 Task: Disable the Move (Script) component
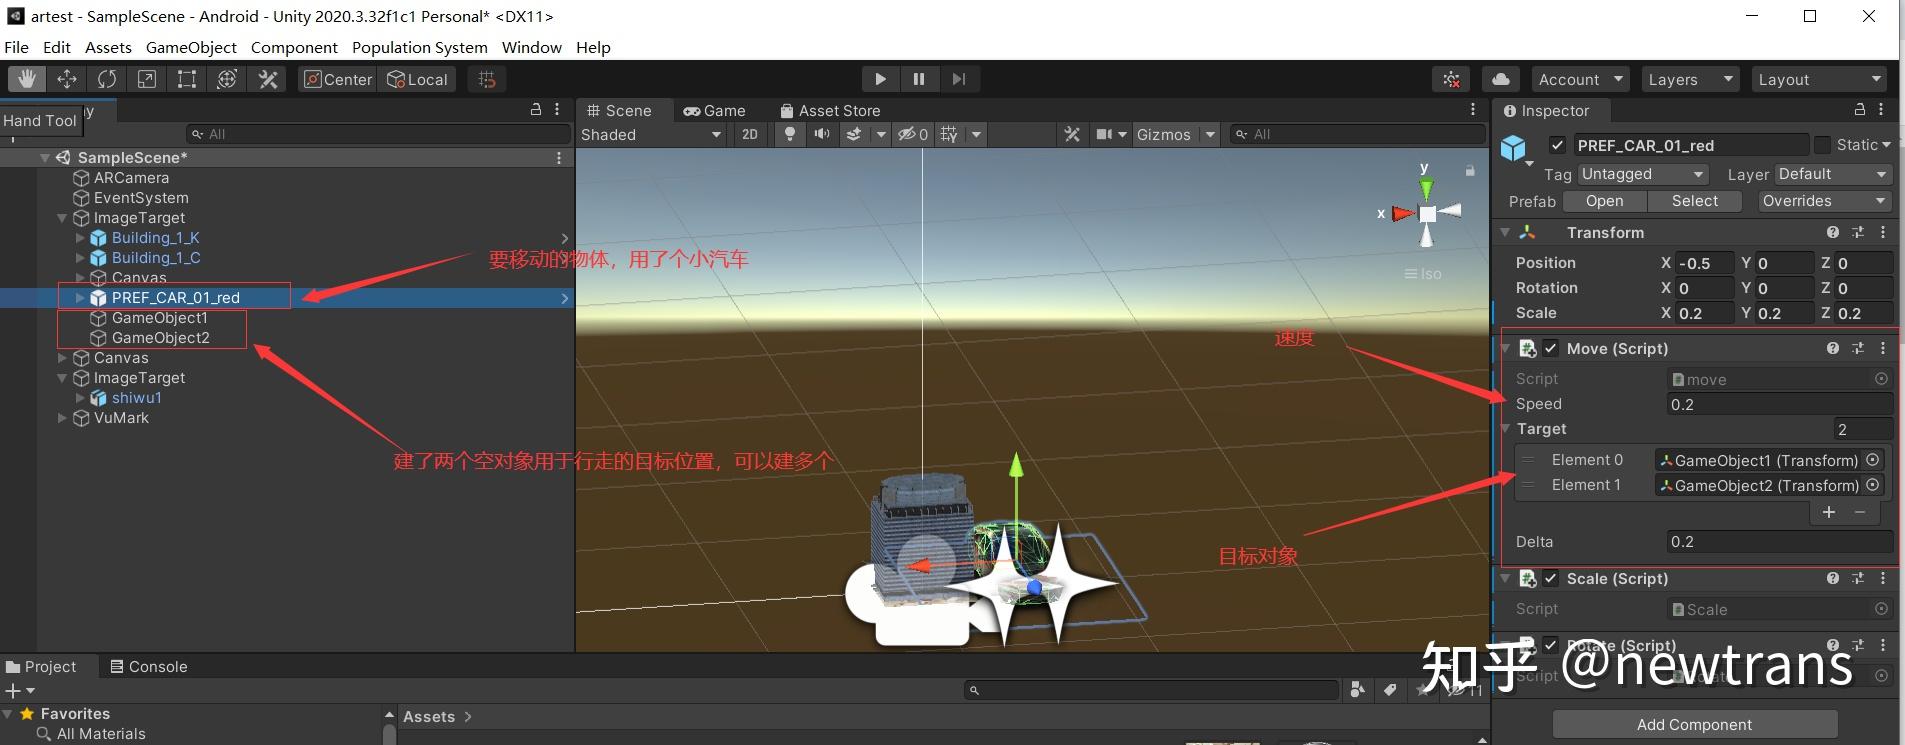point(1551,348)
